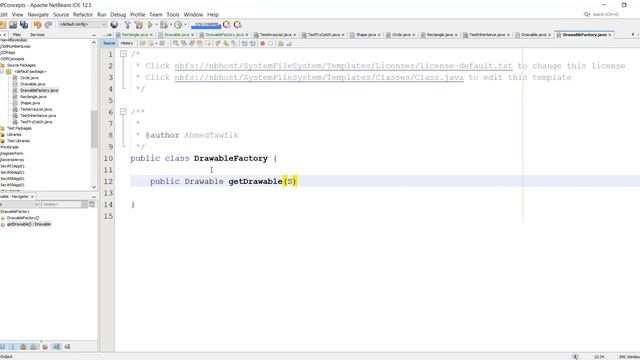Open the Class.java template link in comment

[319, 77]
